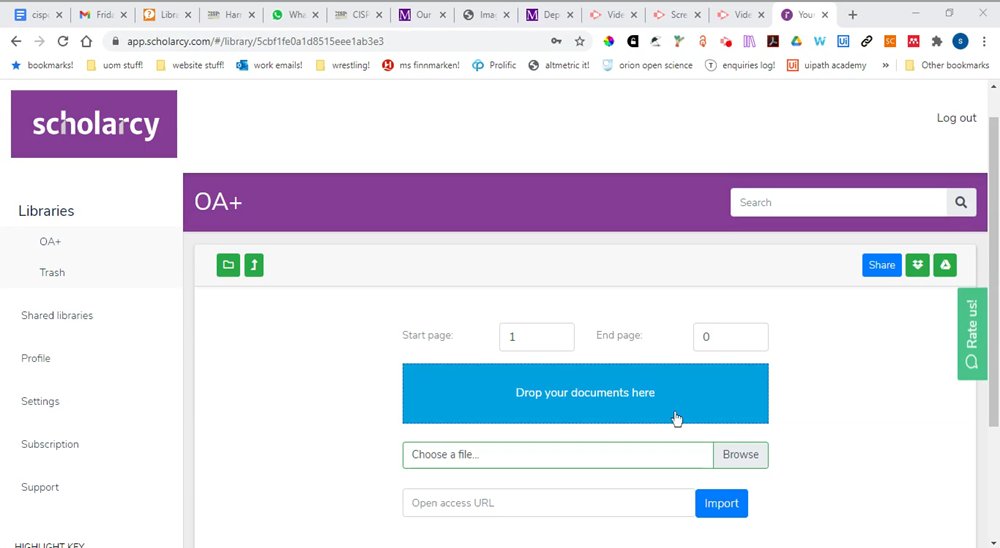Click the Prolific bookmark

(x=494, y=65)
